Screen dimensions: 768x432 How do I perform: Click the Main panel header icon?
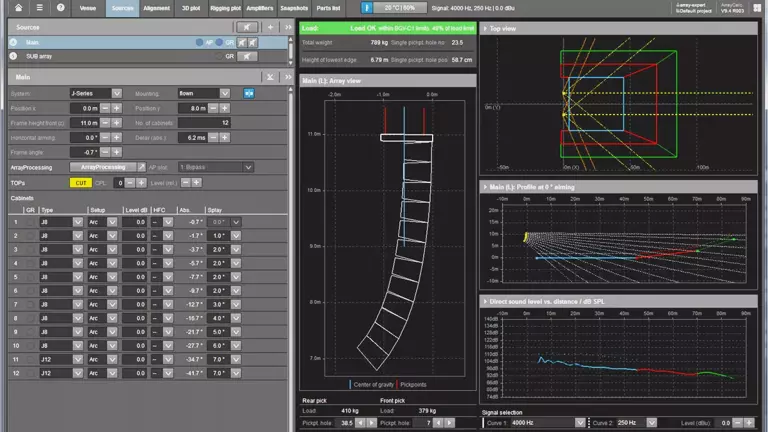click(x=270, y=77)
